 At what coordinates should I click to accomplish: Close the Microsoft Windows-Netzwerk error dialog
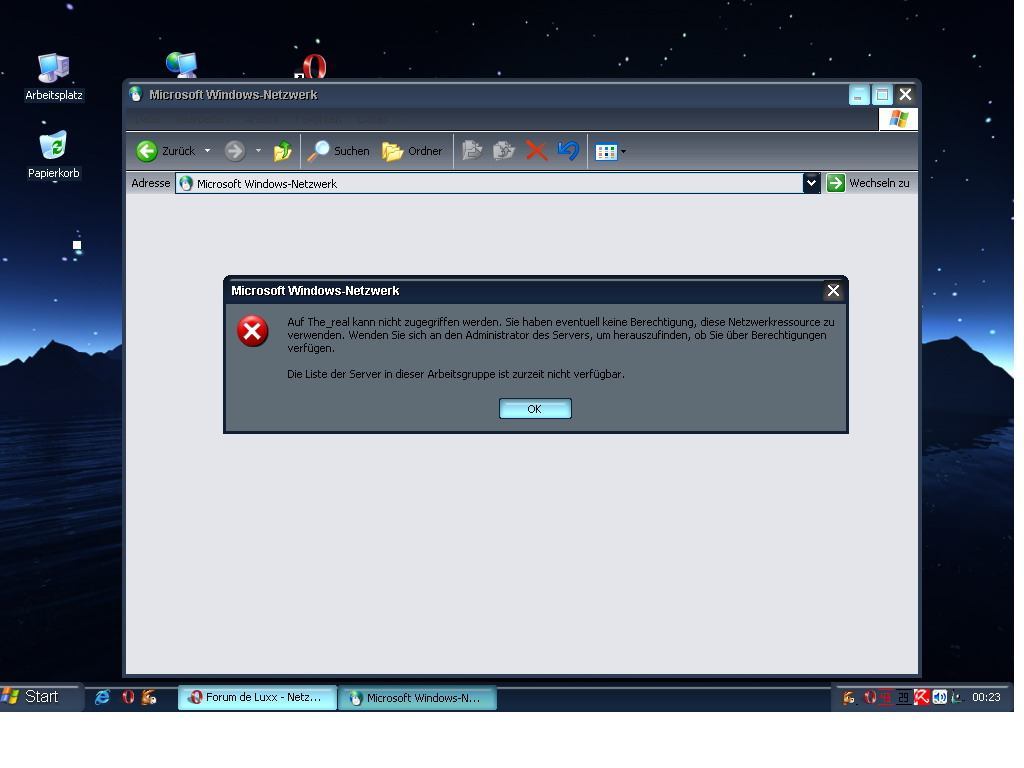(x=833, y=291)
